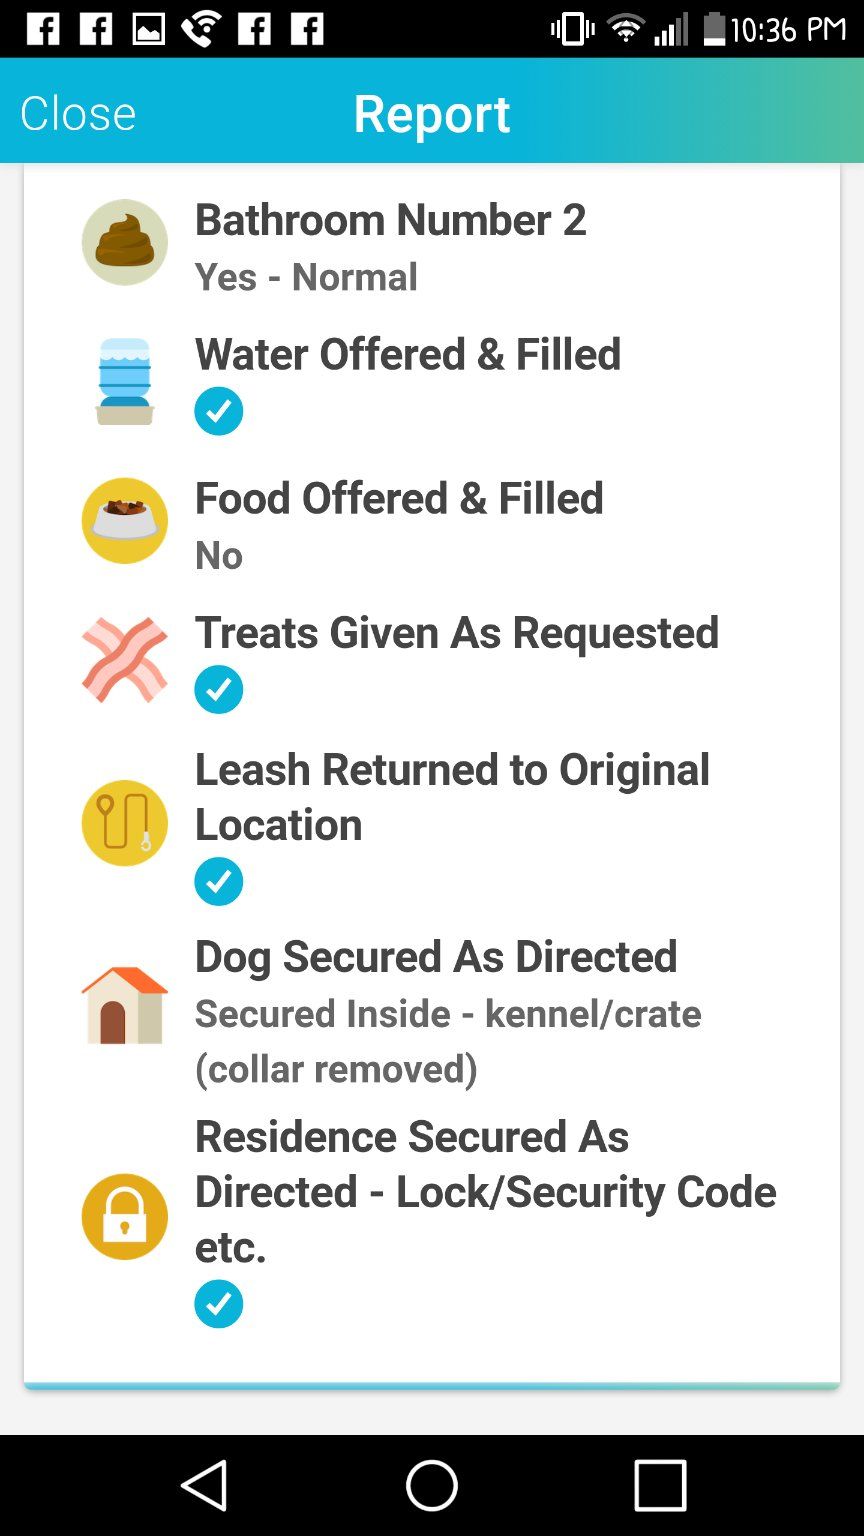
Task: Select the Dog Secured As Directed entry
Action: point(432,1011)
